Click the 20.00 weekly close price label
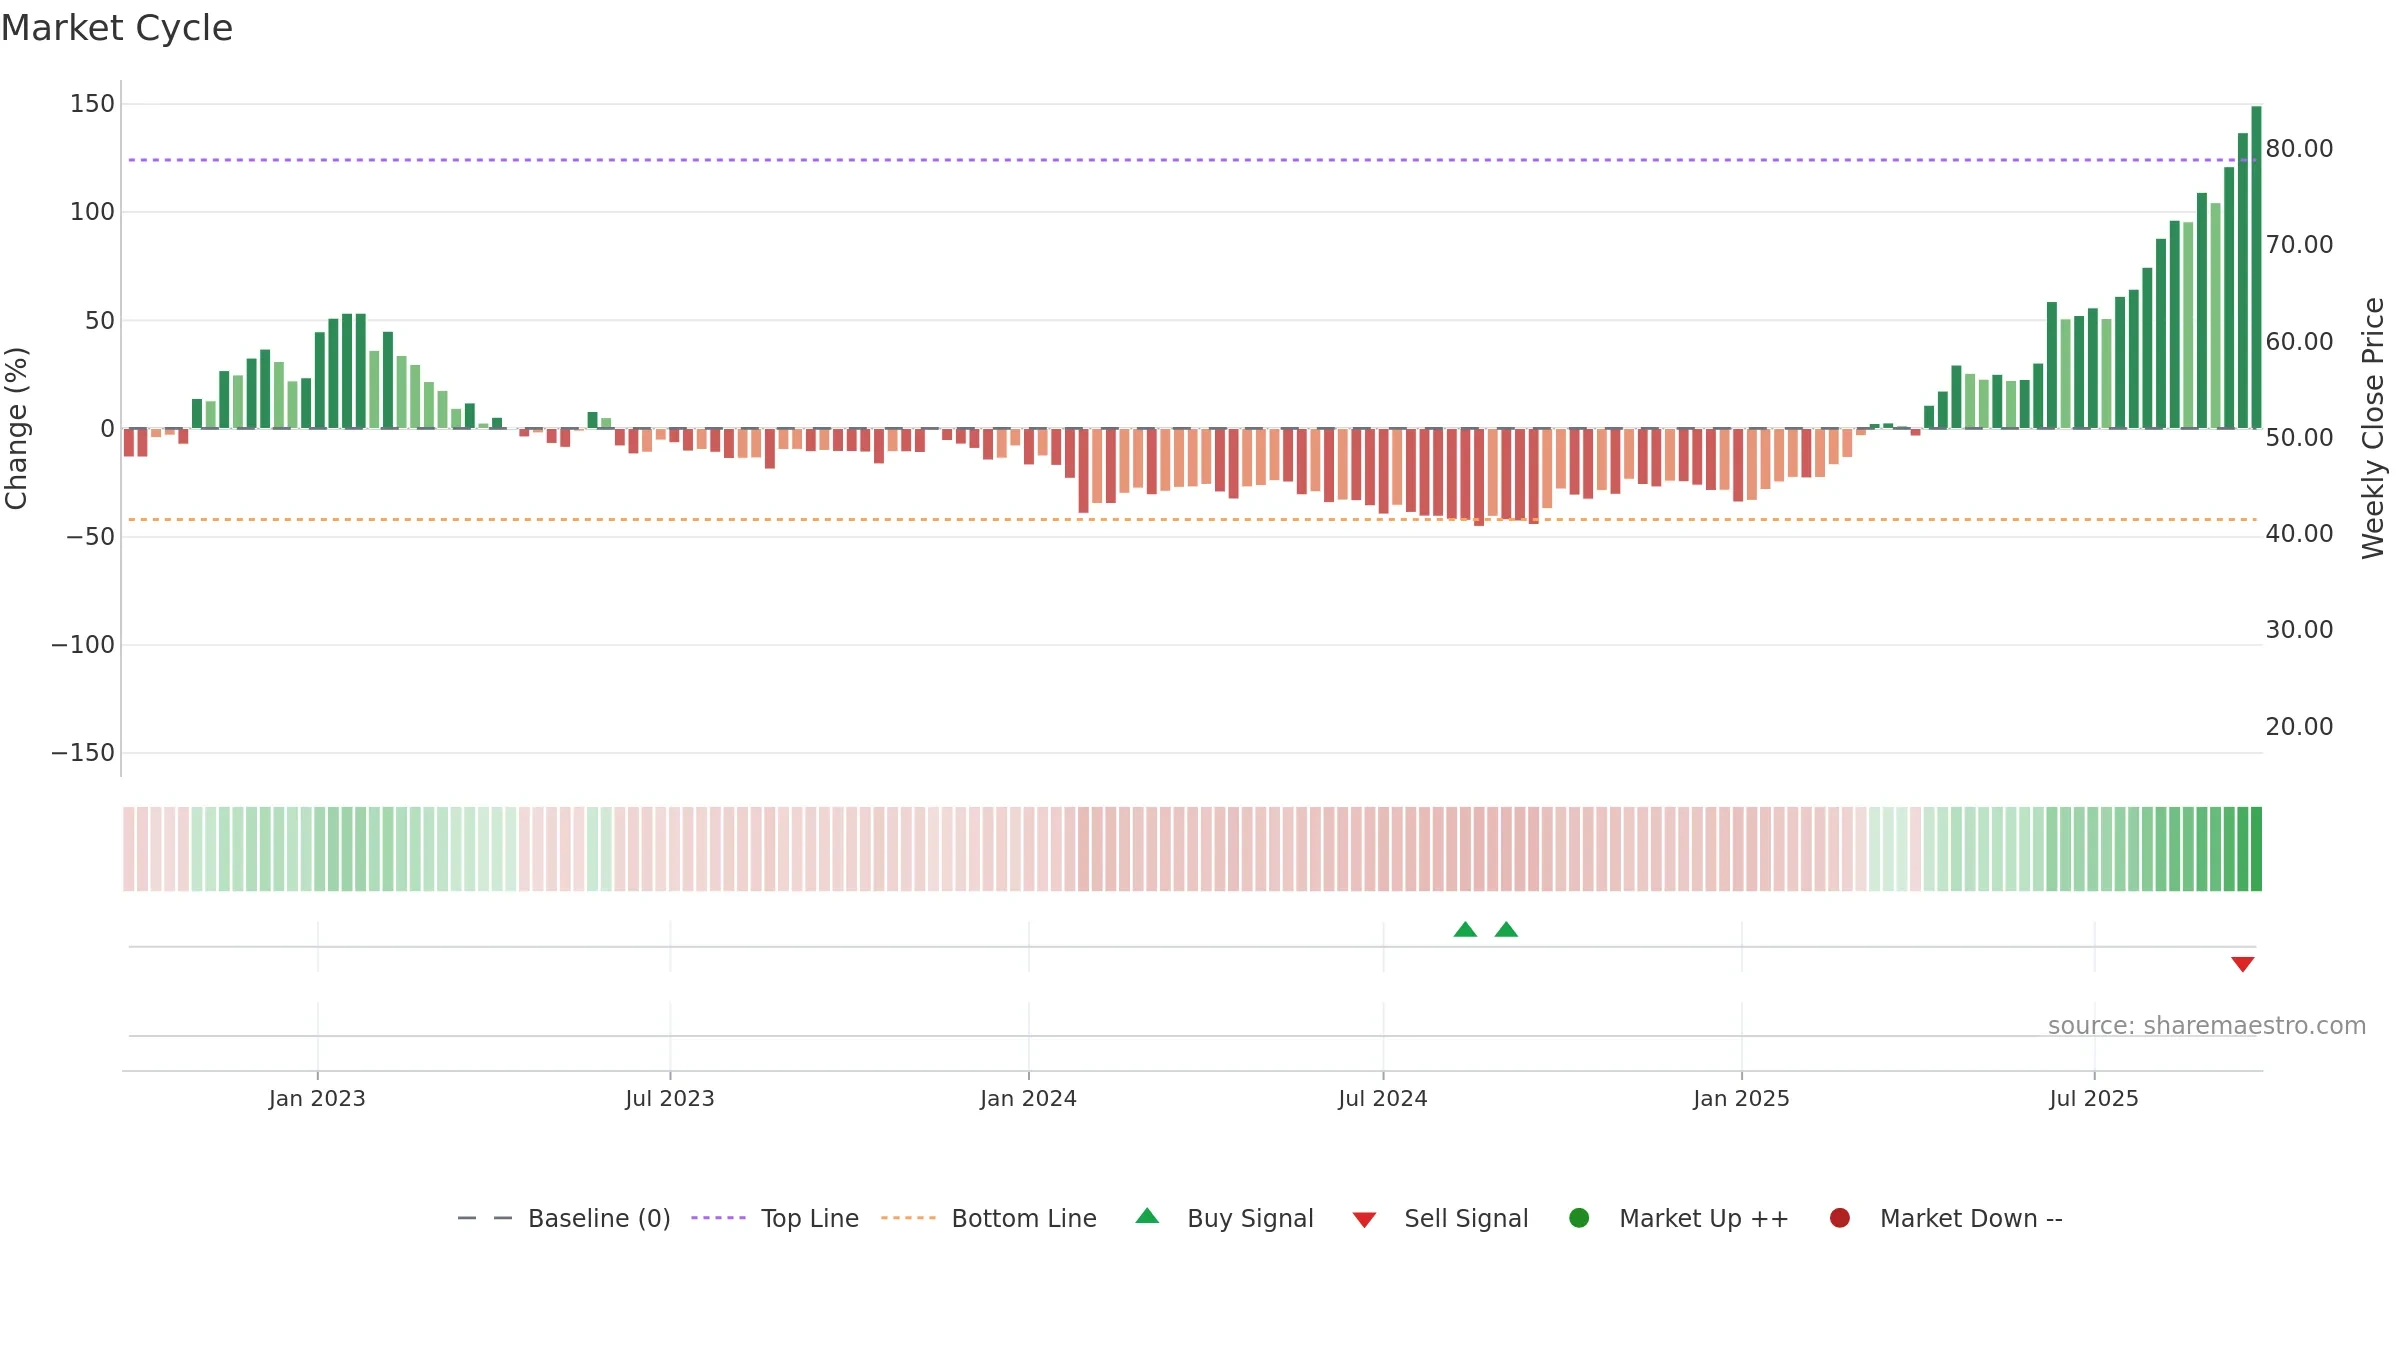The height and width of the screenshot is (1350, 2400). click(2299, 727)
